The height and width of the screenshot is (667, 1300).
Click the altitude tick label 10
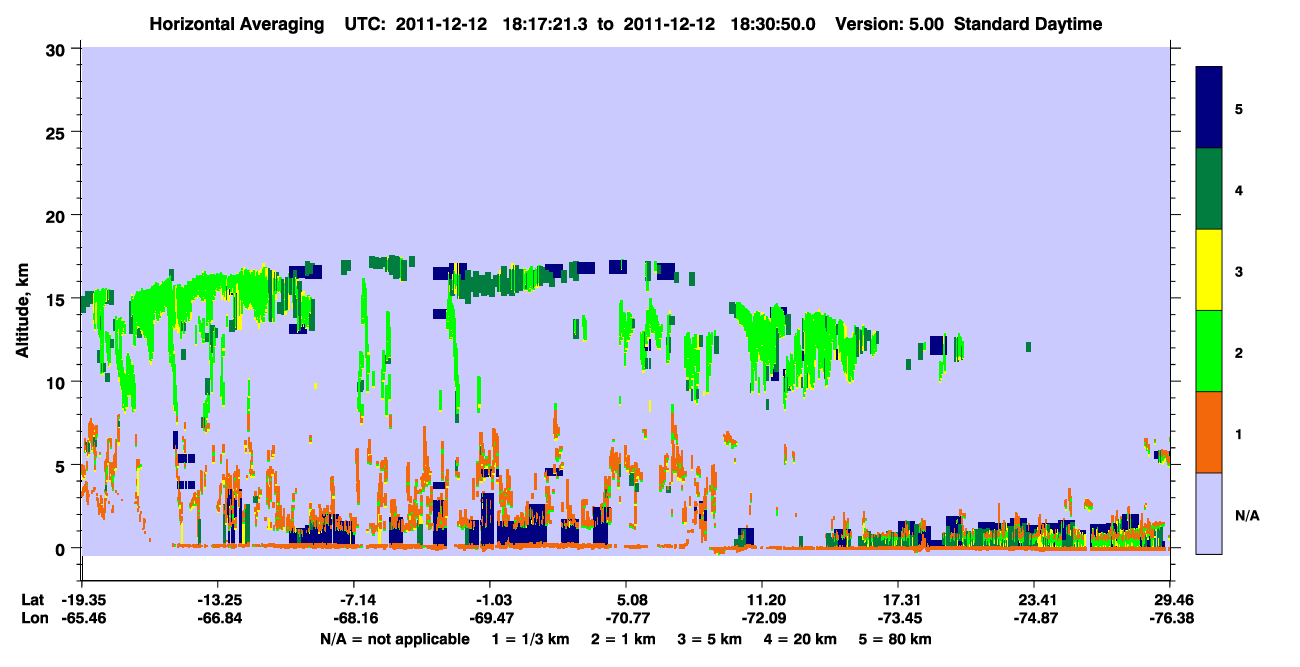(x=58, y=382)
